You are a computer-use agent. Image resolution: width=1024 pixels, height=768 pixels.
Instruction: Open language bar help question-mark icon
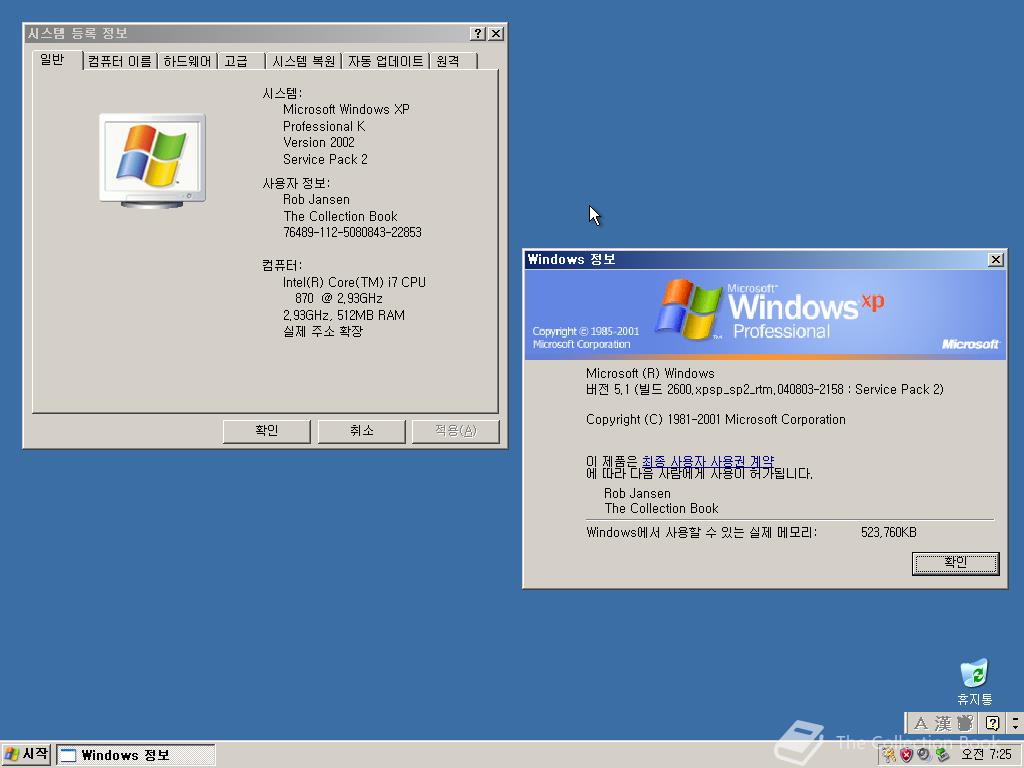(993, 723)
